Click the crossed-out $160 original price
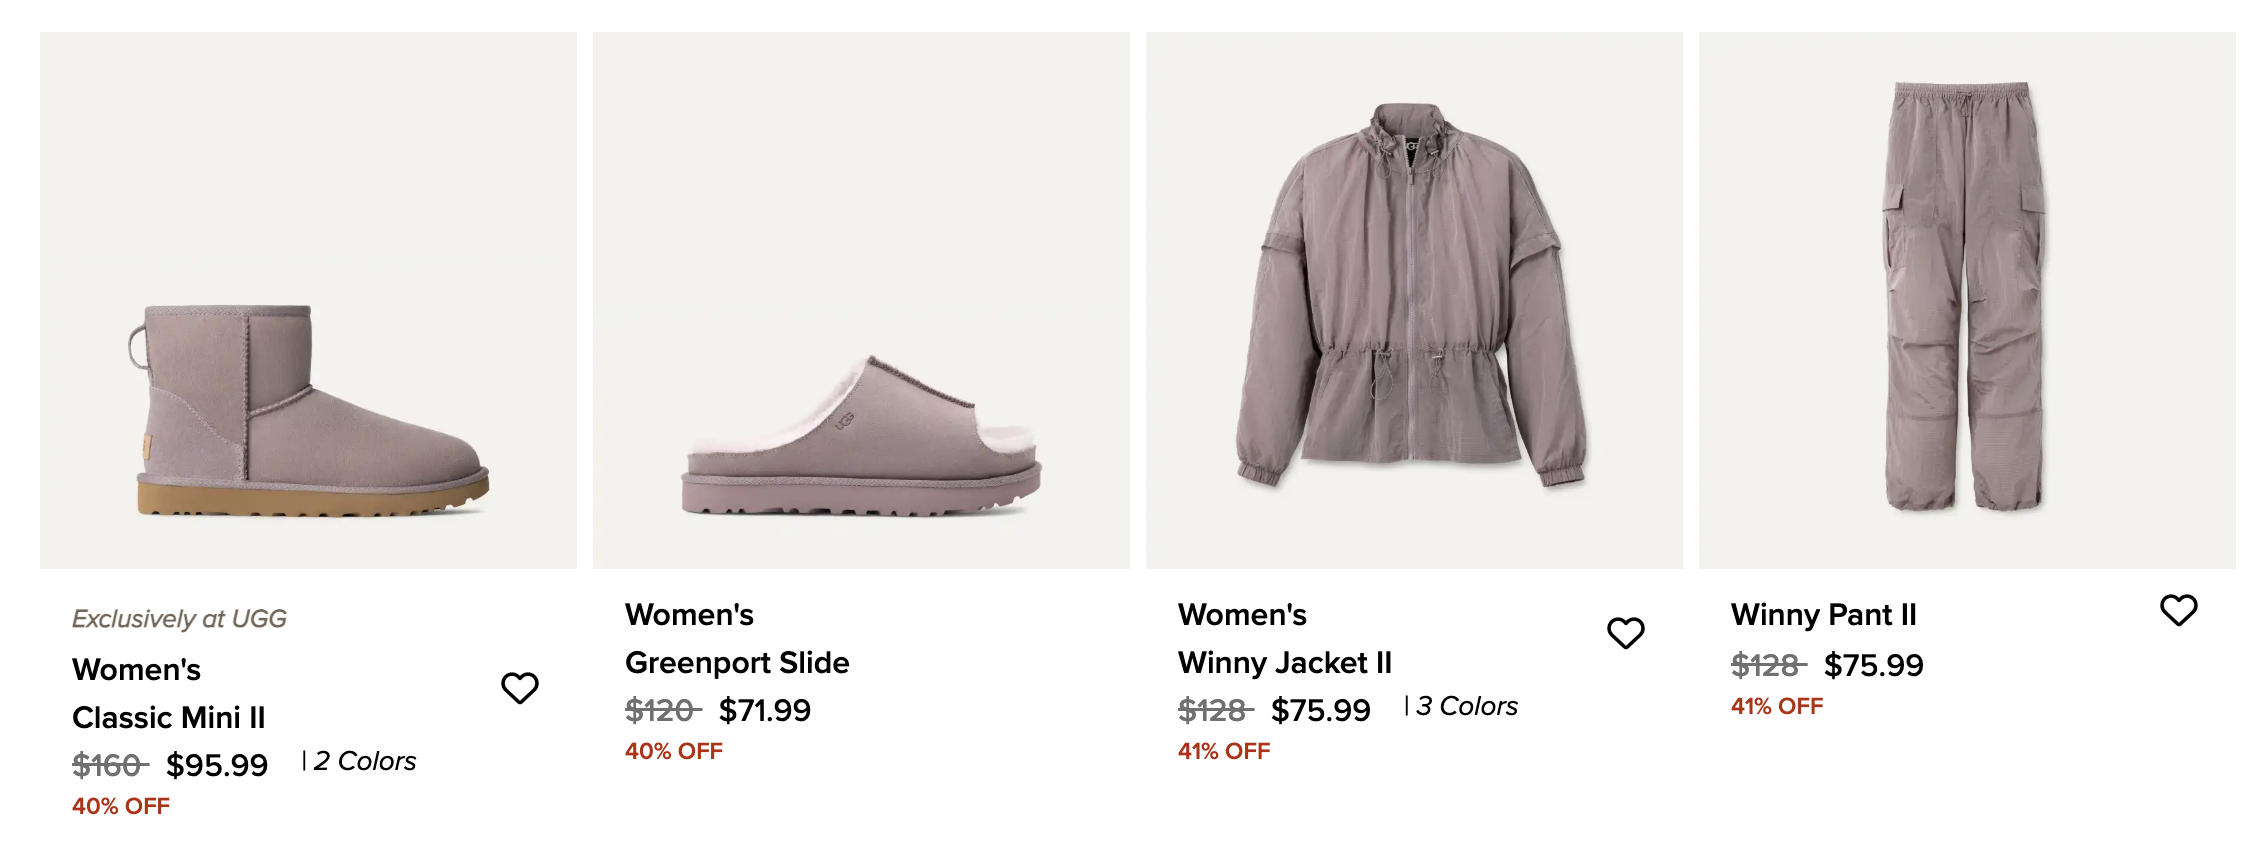This screenshot has height=842, width=2256. [x=110, y=765]
